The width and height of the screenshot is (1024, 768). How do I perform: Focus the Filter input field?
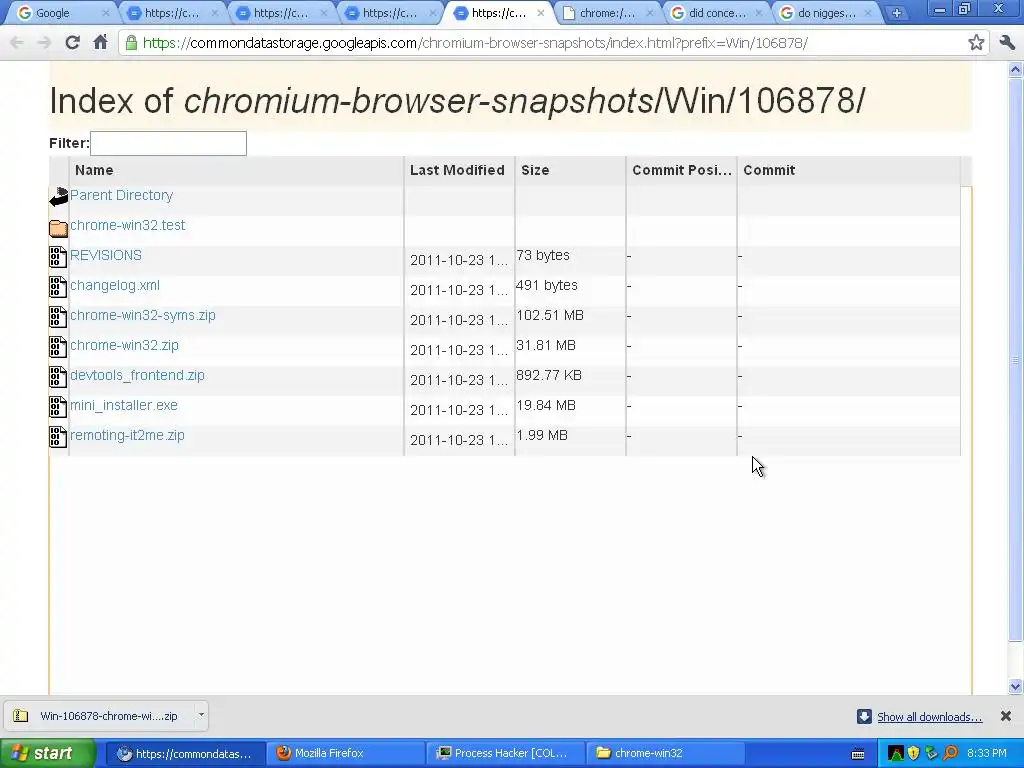(168, 144)
